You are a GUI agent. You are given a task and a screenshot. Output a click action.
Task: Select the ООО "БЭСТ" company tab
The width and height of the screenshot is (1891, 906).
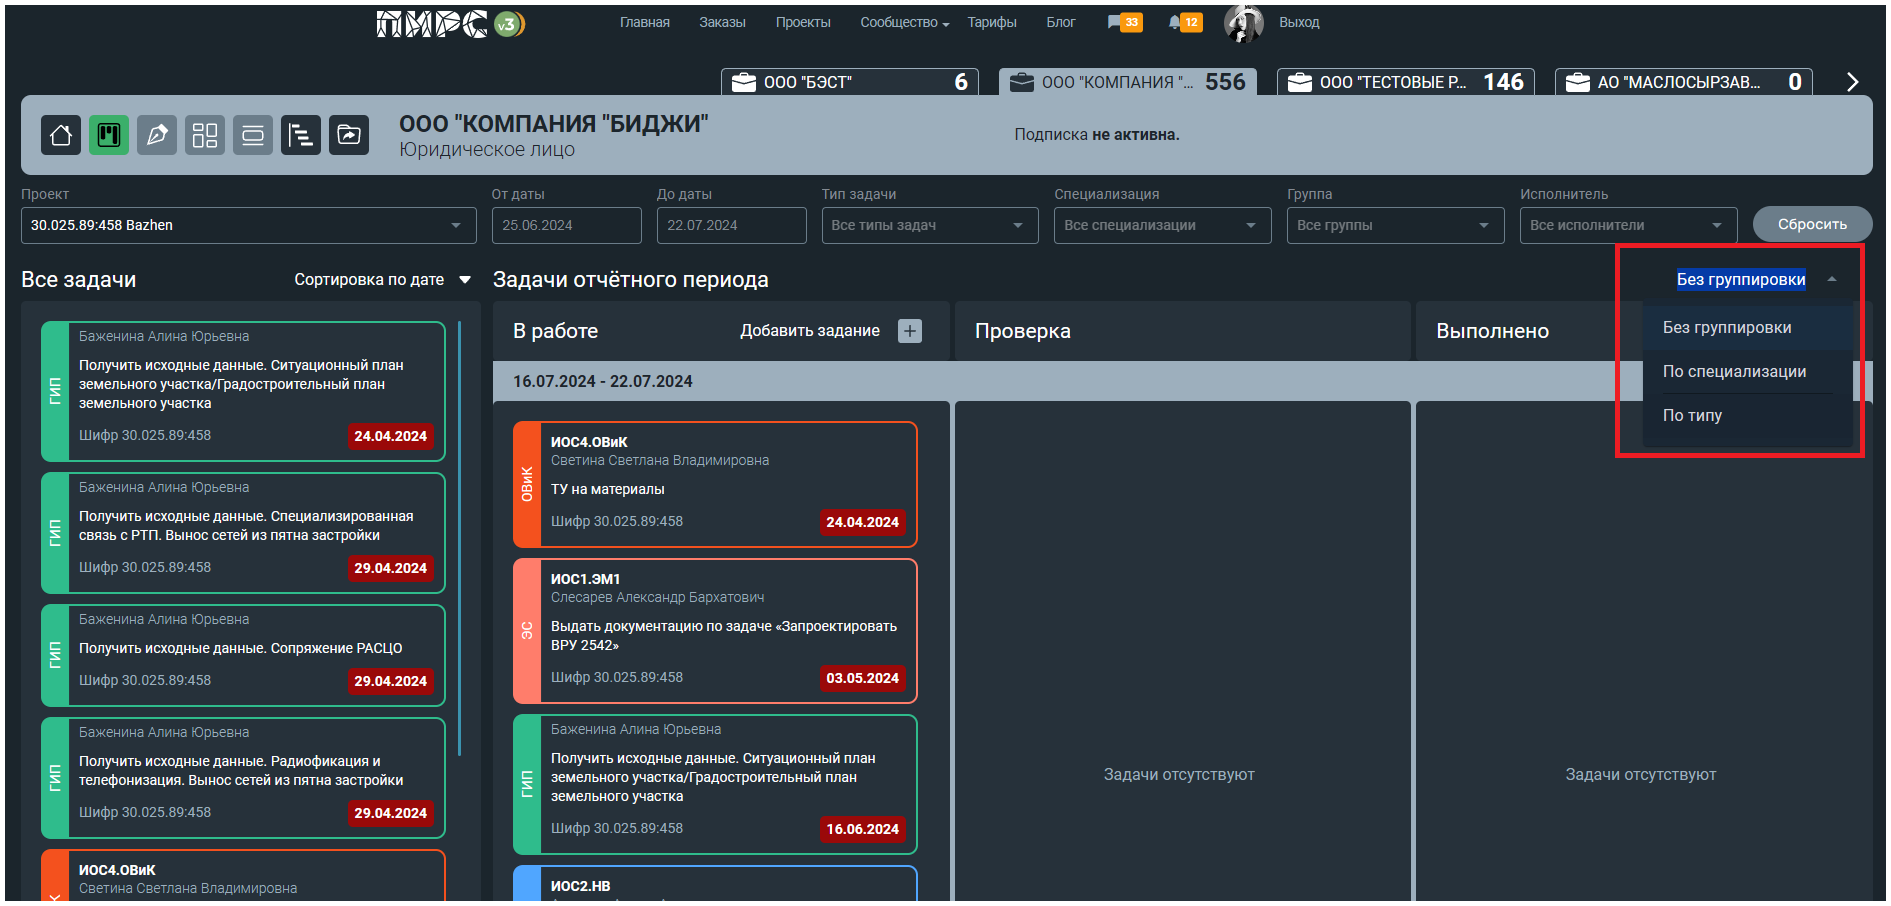click(849, 82)
